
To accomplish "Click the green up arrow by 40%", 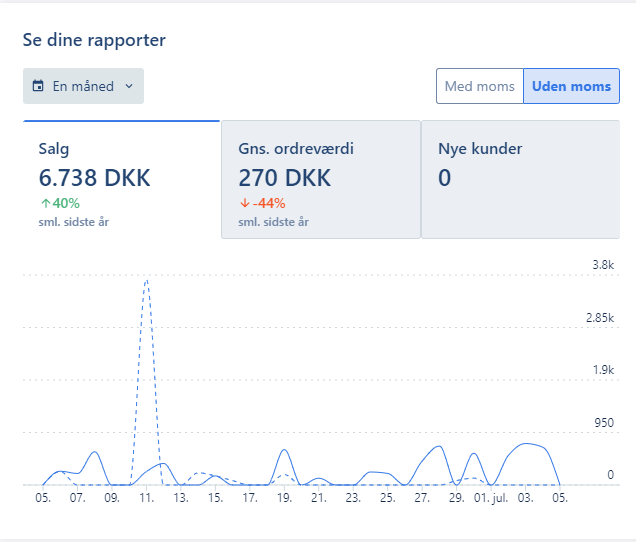I will 45,203.
